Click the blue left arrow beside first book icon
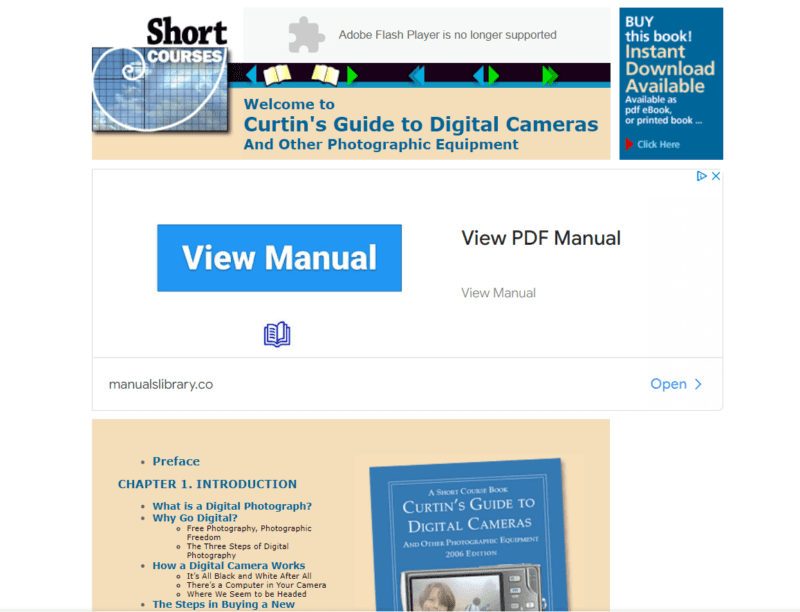Screen dimensions: 800x612 251,75
